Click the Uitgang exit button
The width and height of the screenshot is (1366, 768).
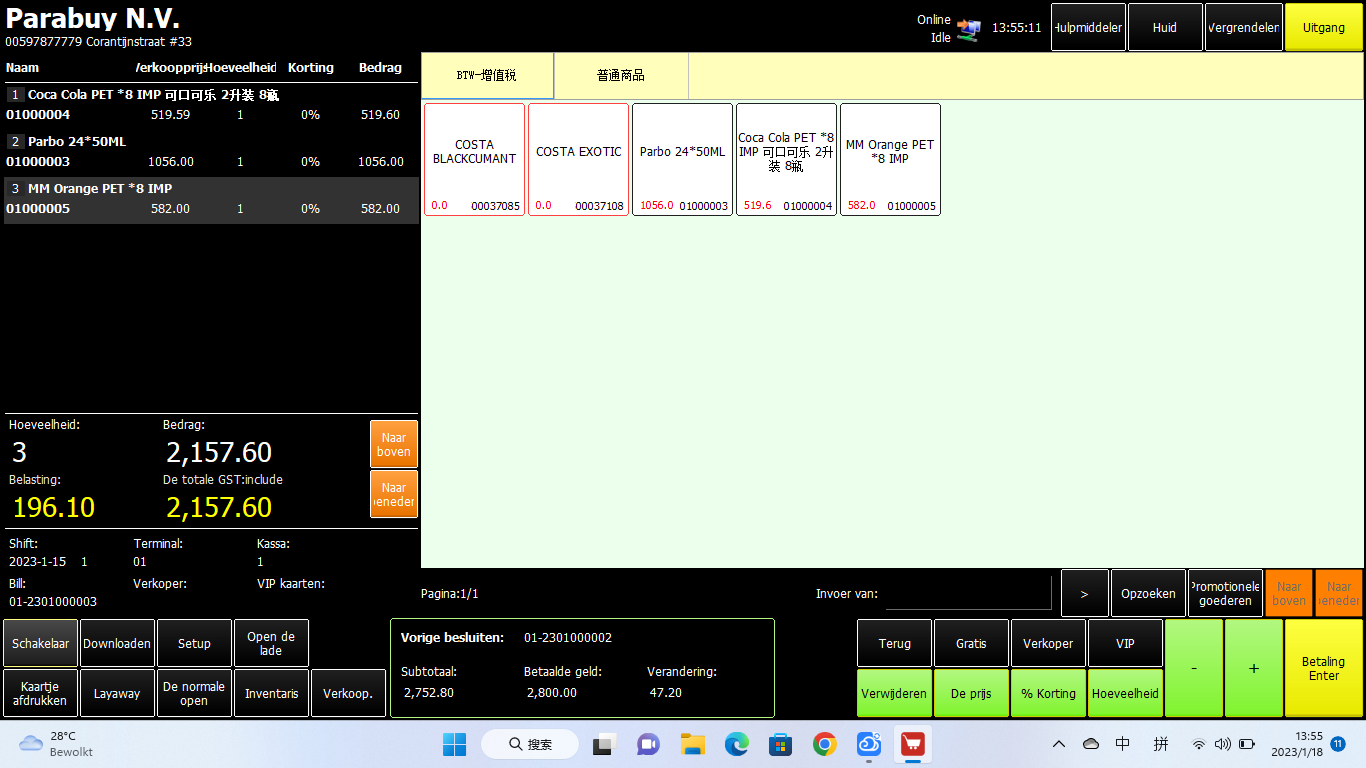click(x=1323, y=28)
